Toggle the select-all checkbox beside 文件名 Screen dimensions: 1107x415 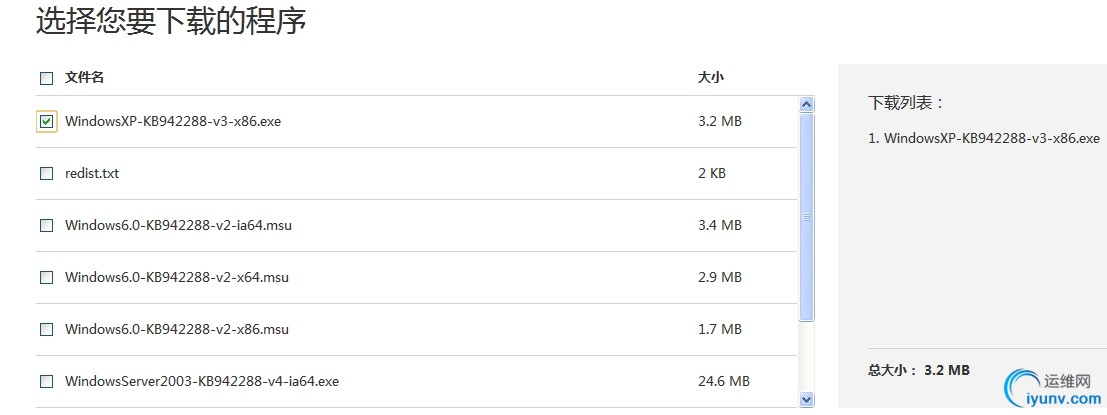pos(46,77)
